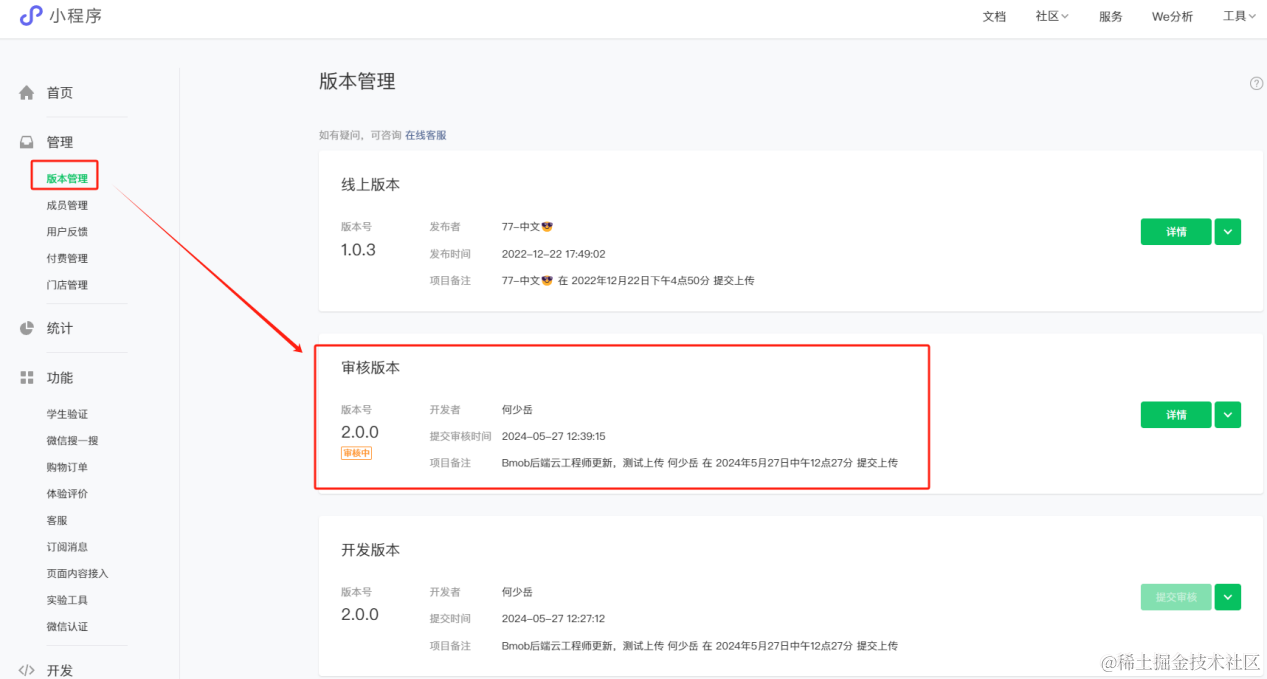Open 学生验证 in the sidebar
Image resolution: width=1267 pixels, height=679 pixels.
(67, 414)
